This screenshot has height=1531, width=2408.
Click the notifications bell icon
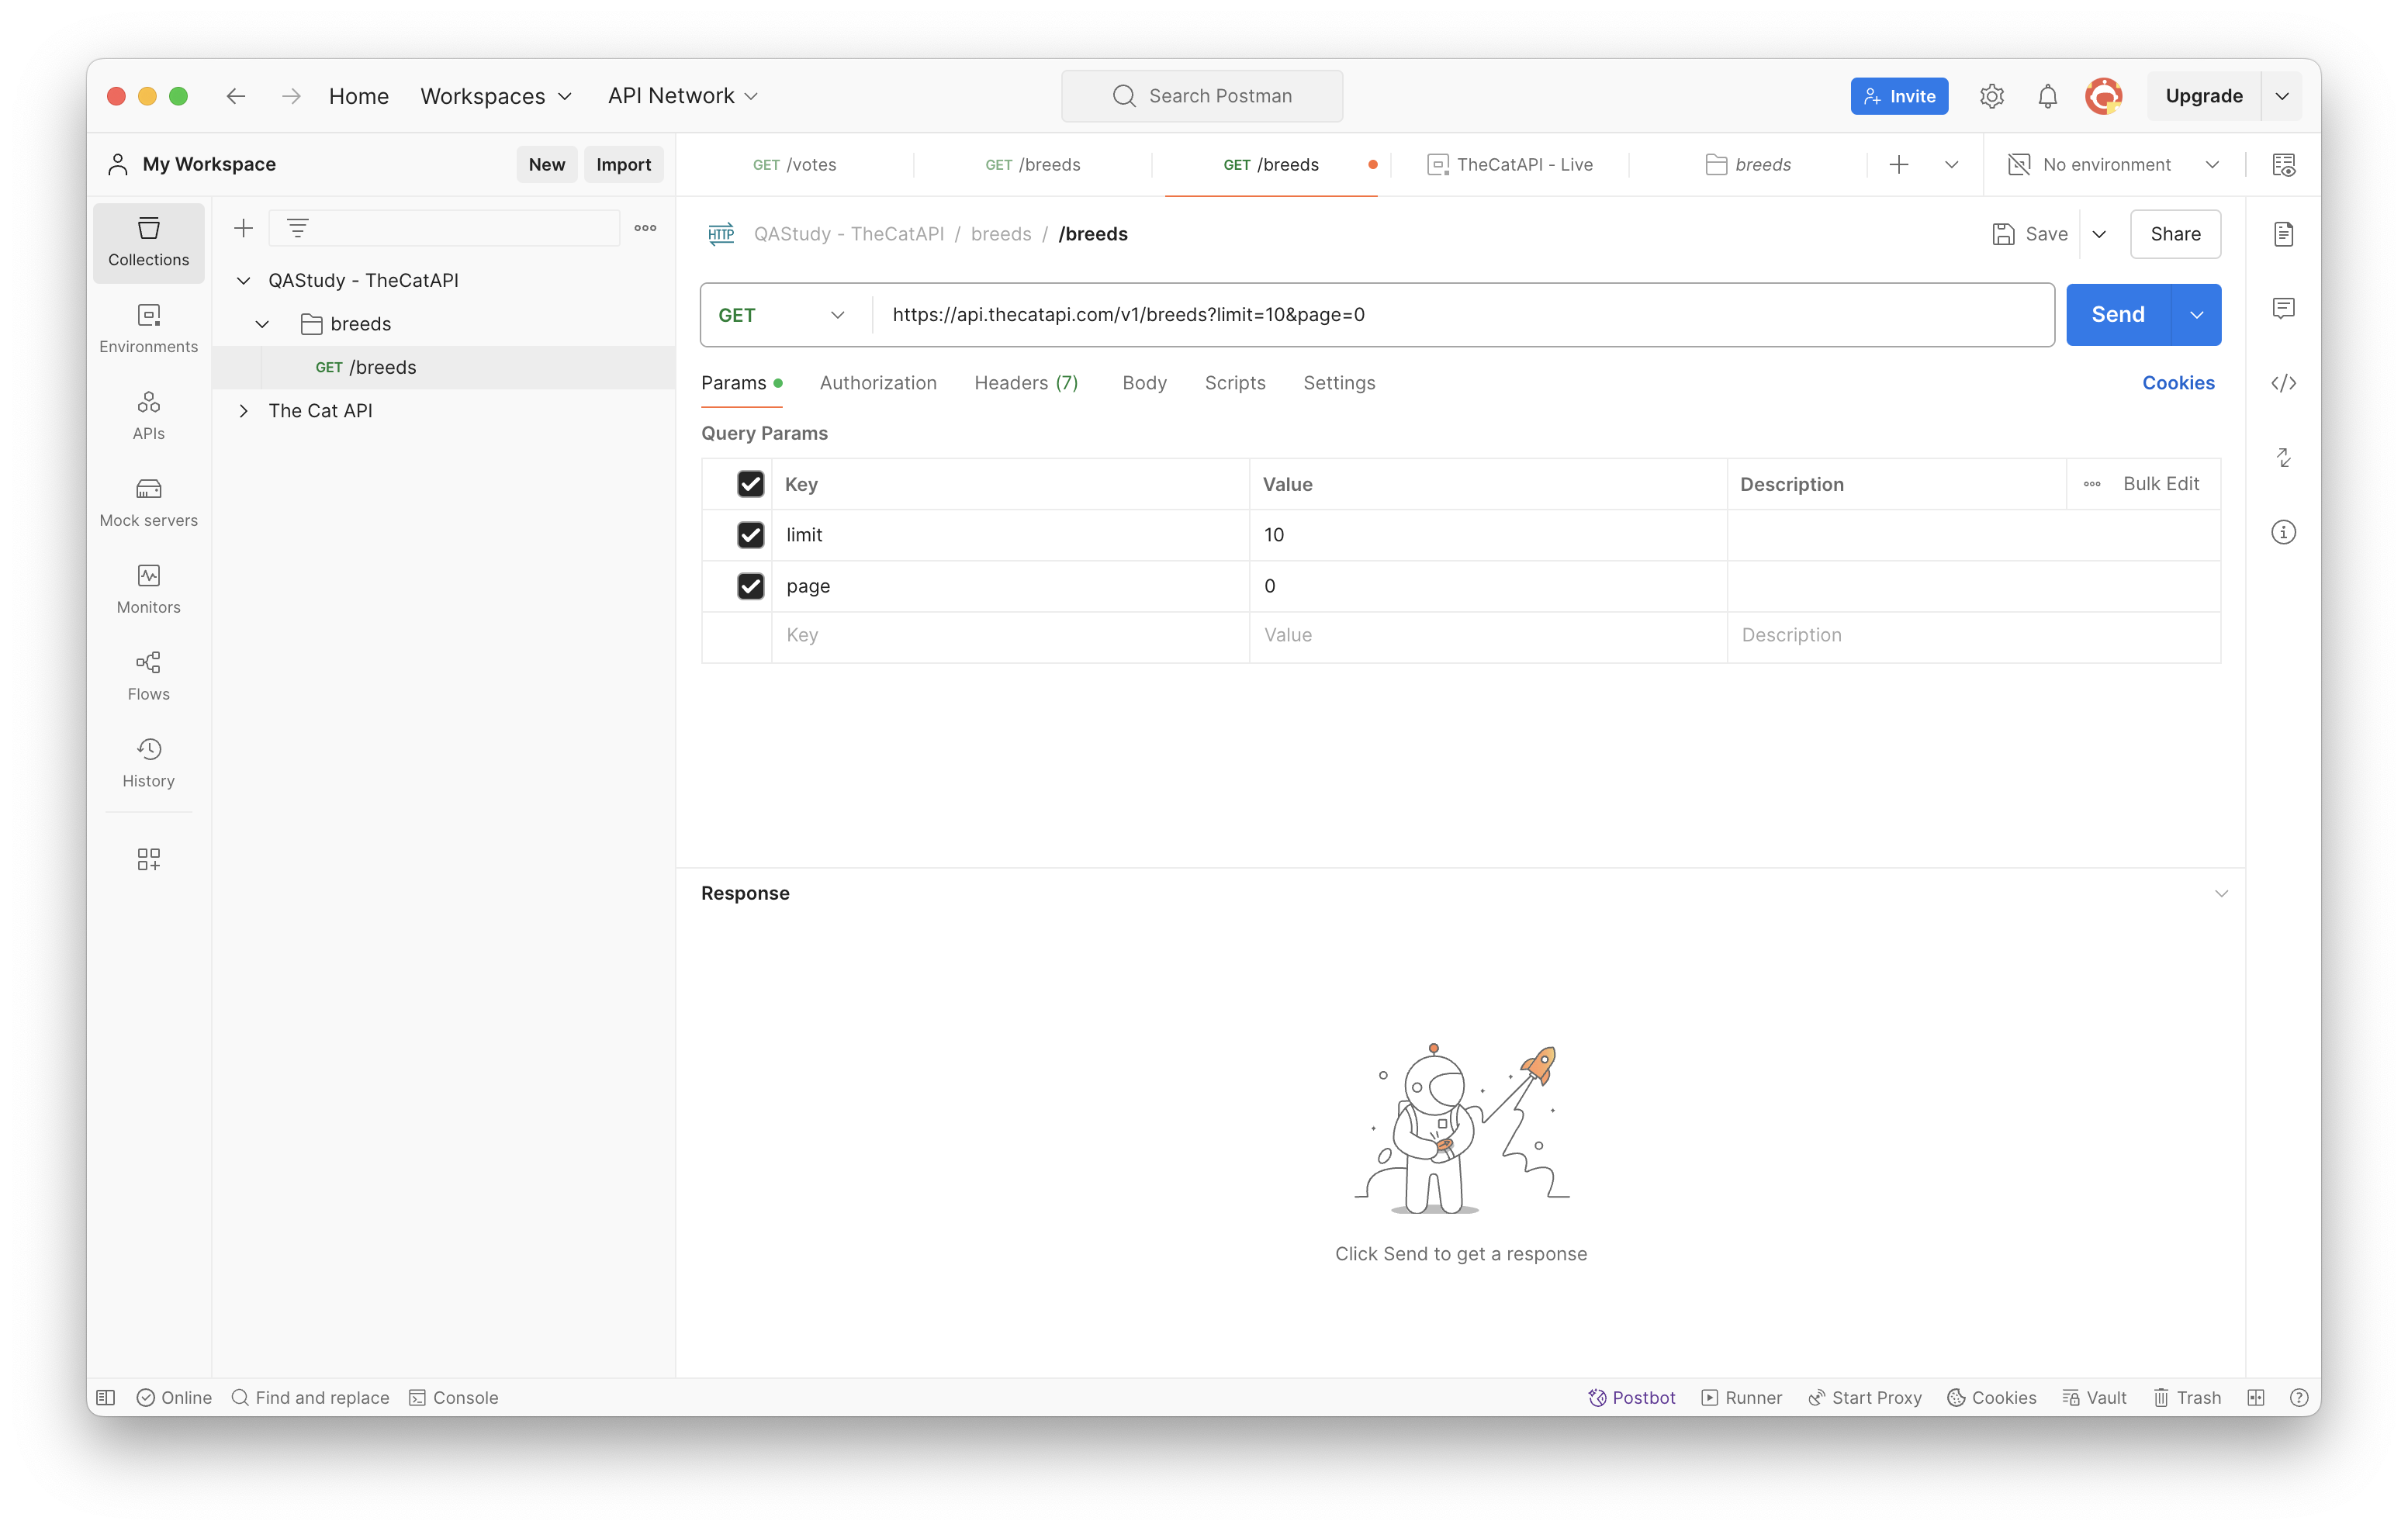tap(2047, 96)
